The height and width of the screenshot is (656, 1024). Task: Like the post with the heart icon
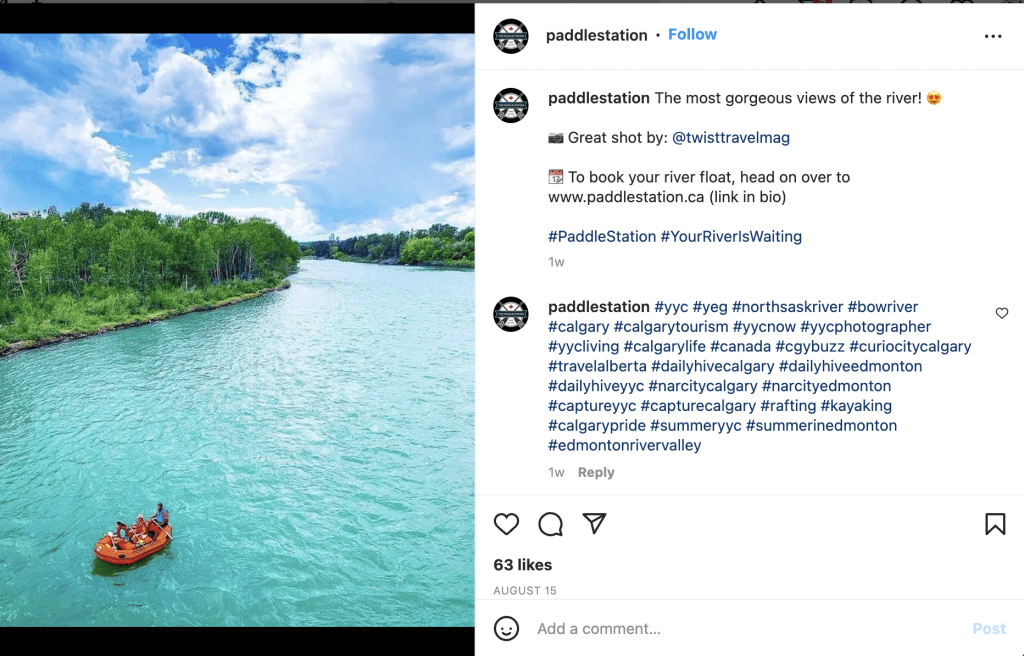[507, 524]
